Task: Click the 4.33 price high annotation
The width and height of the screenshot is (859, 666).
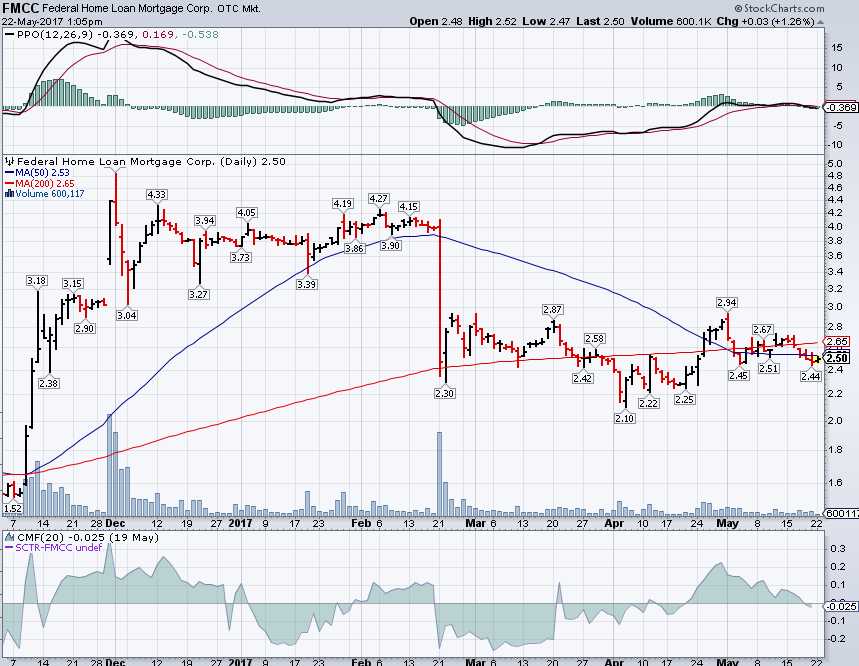Action: click(157, 194)
